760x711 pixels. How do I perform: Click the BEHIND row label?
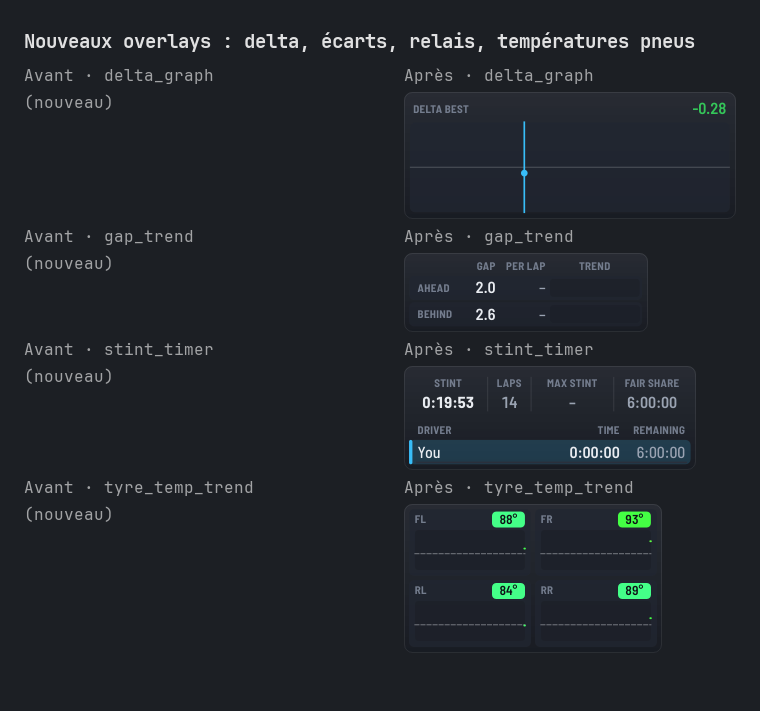point(434,315)
